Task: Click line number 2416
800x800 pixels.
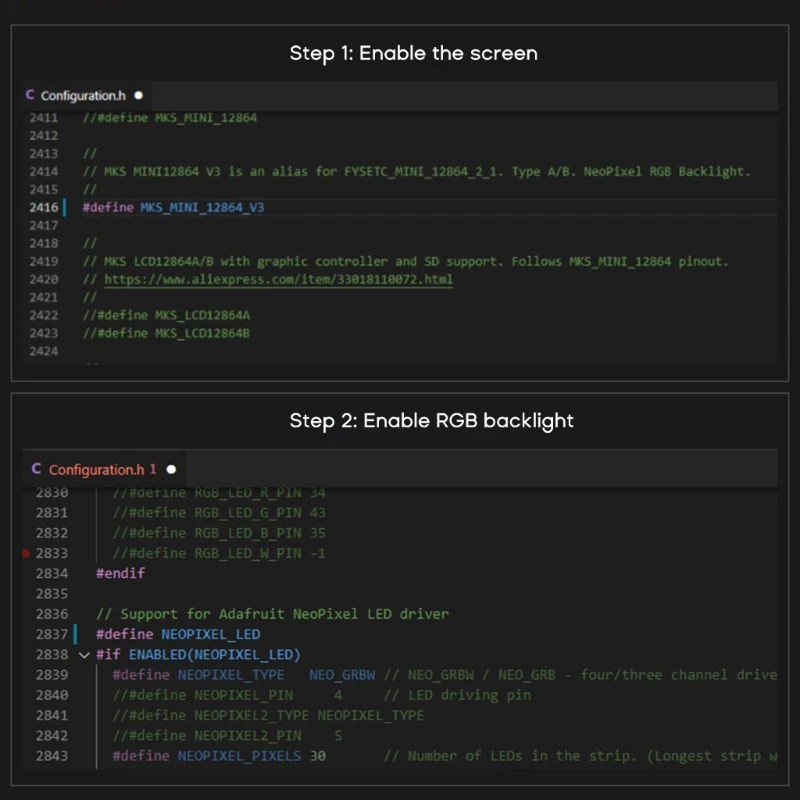Action: point(44,208)
